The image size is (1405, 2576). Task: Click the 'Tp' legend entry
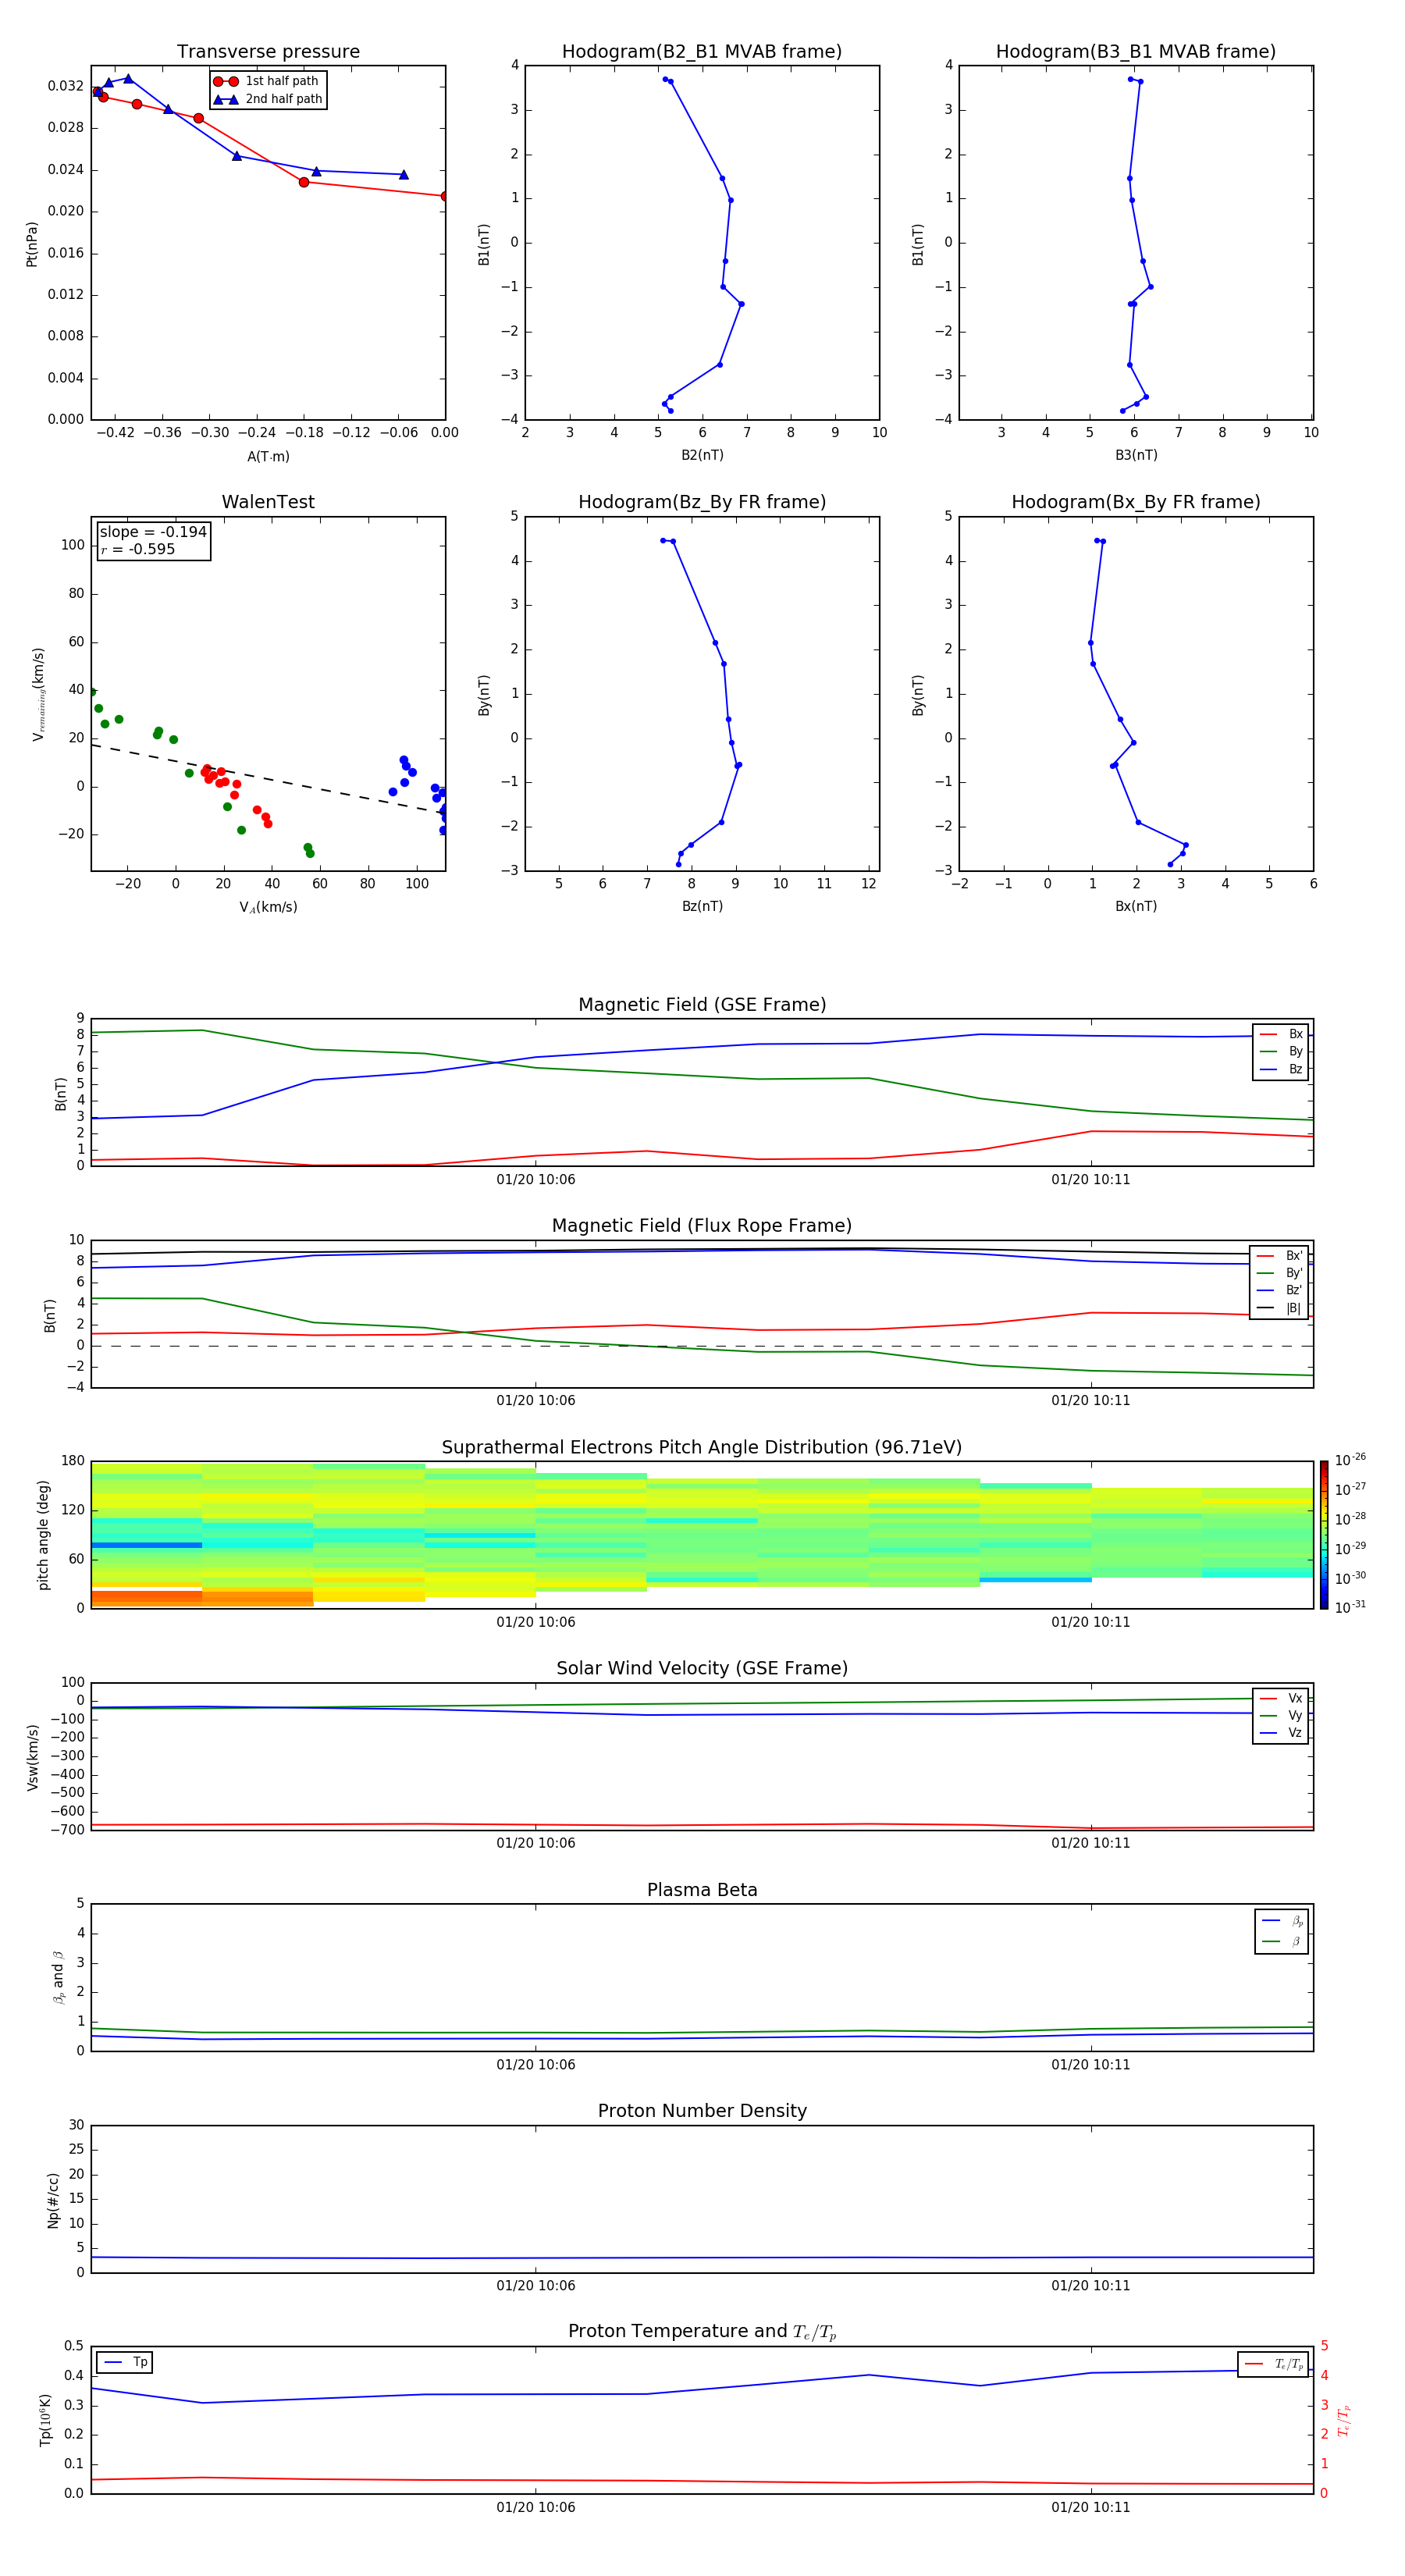126,2362
